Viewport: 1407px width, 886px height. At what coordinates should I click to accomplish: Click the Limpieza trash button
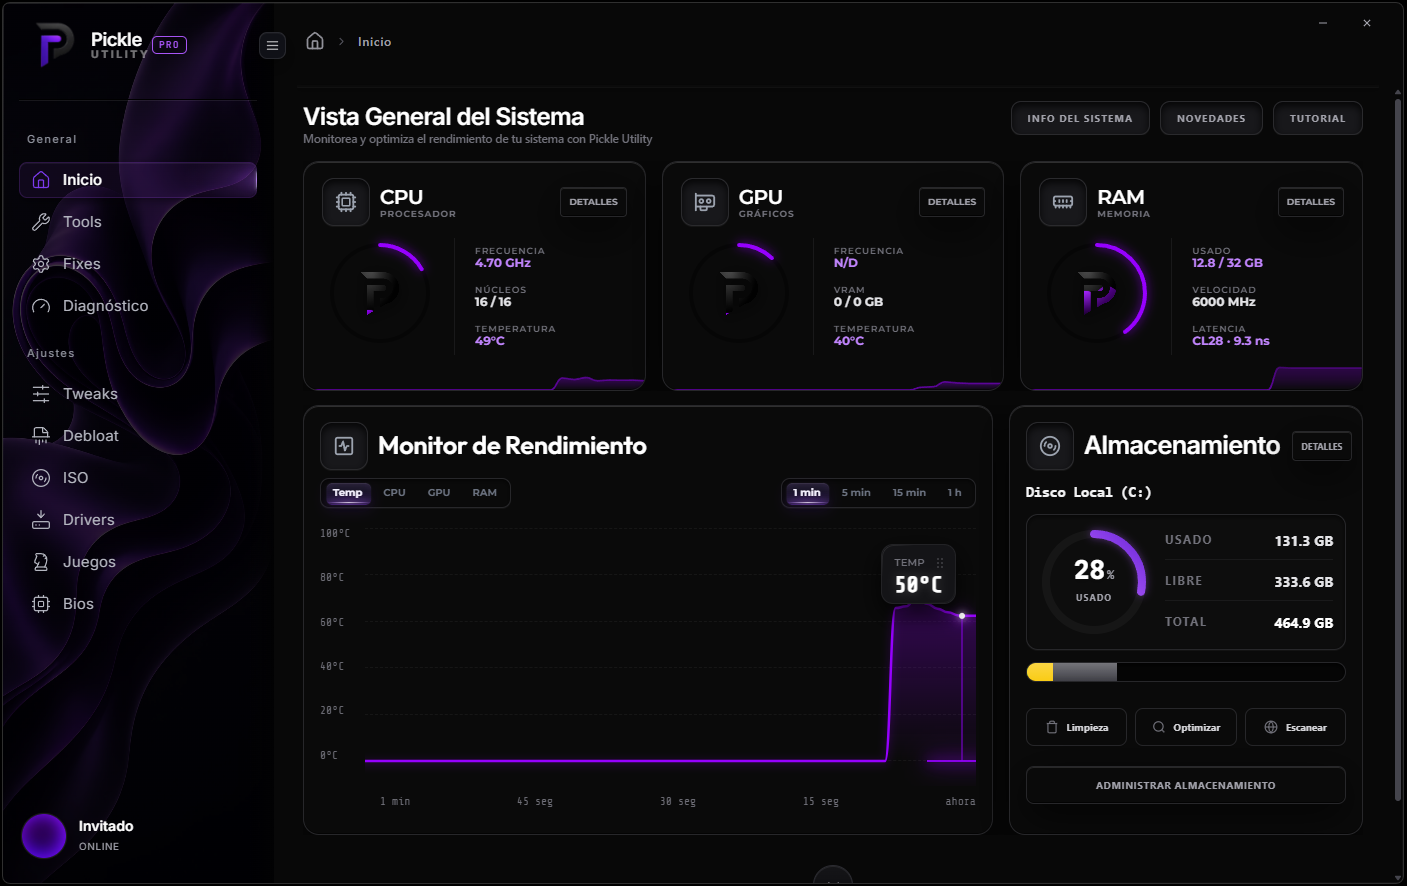pyautogui.click(x=1077, y=727)
